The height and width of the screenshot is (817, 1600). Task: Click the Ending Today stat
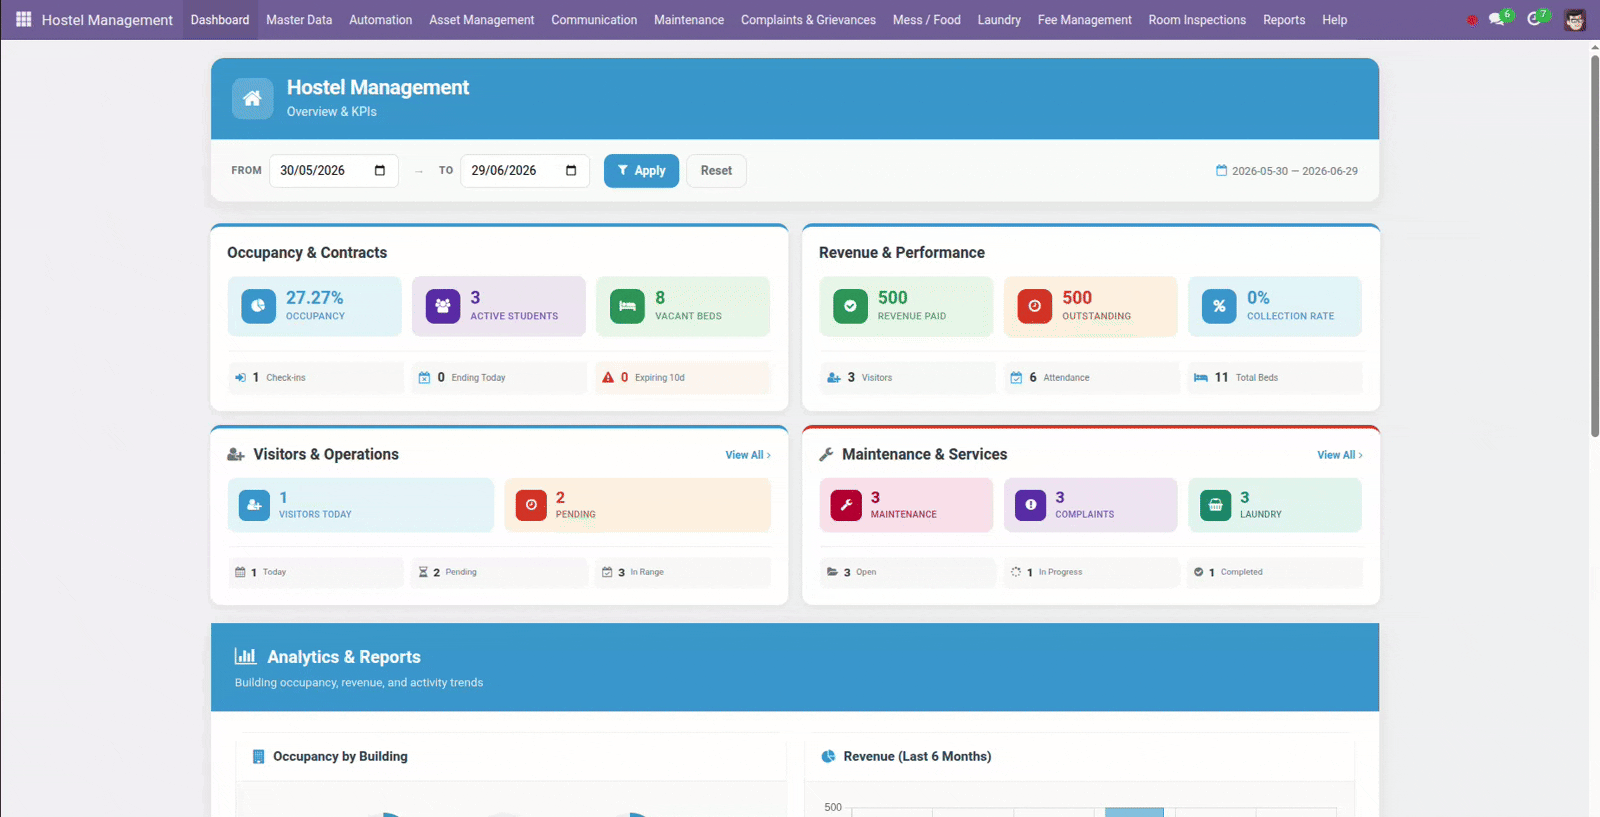tap(499, 378)
